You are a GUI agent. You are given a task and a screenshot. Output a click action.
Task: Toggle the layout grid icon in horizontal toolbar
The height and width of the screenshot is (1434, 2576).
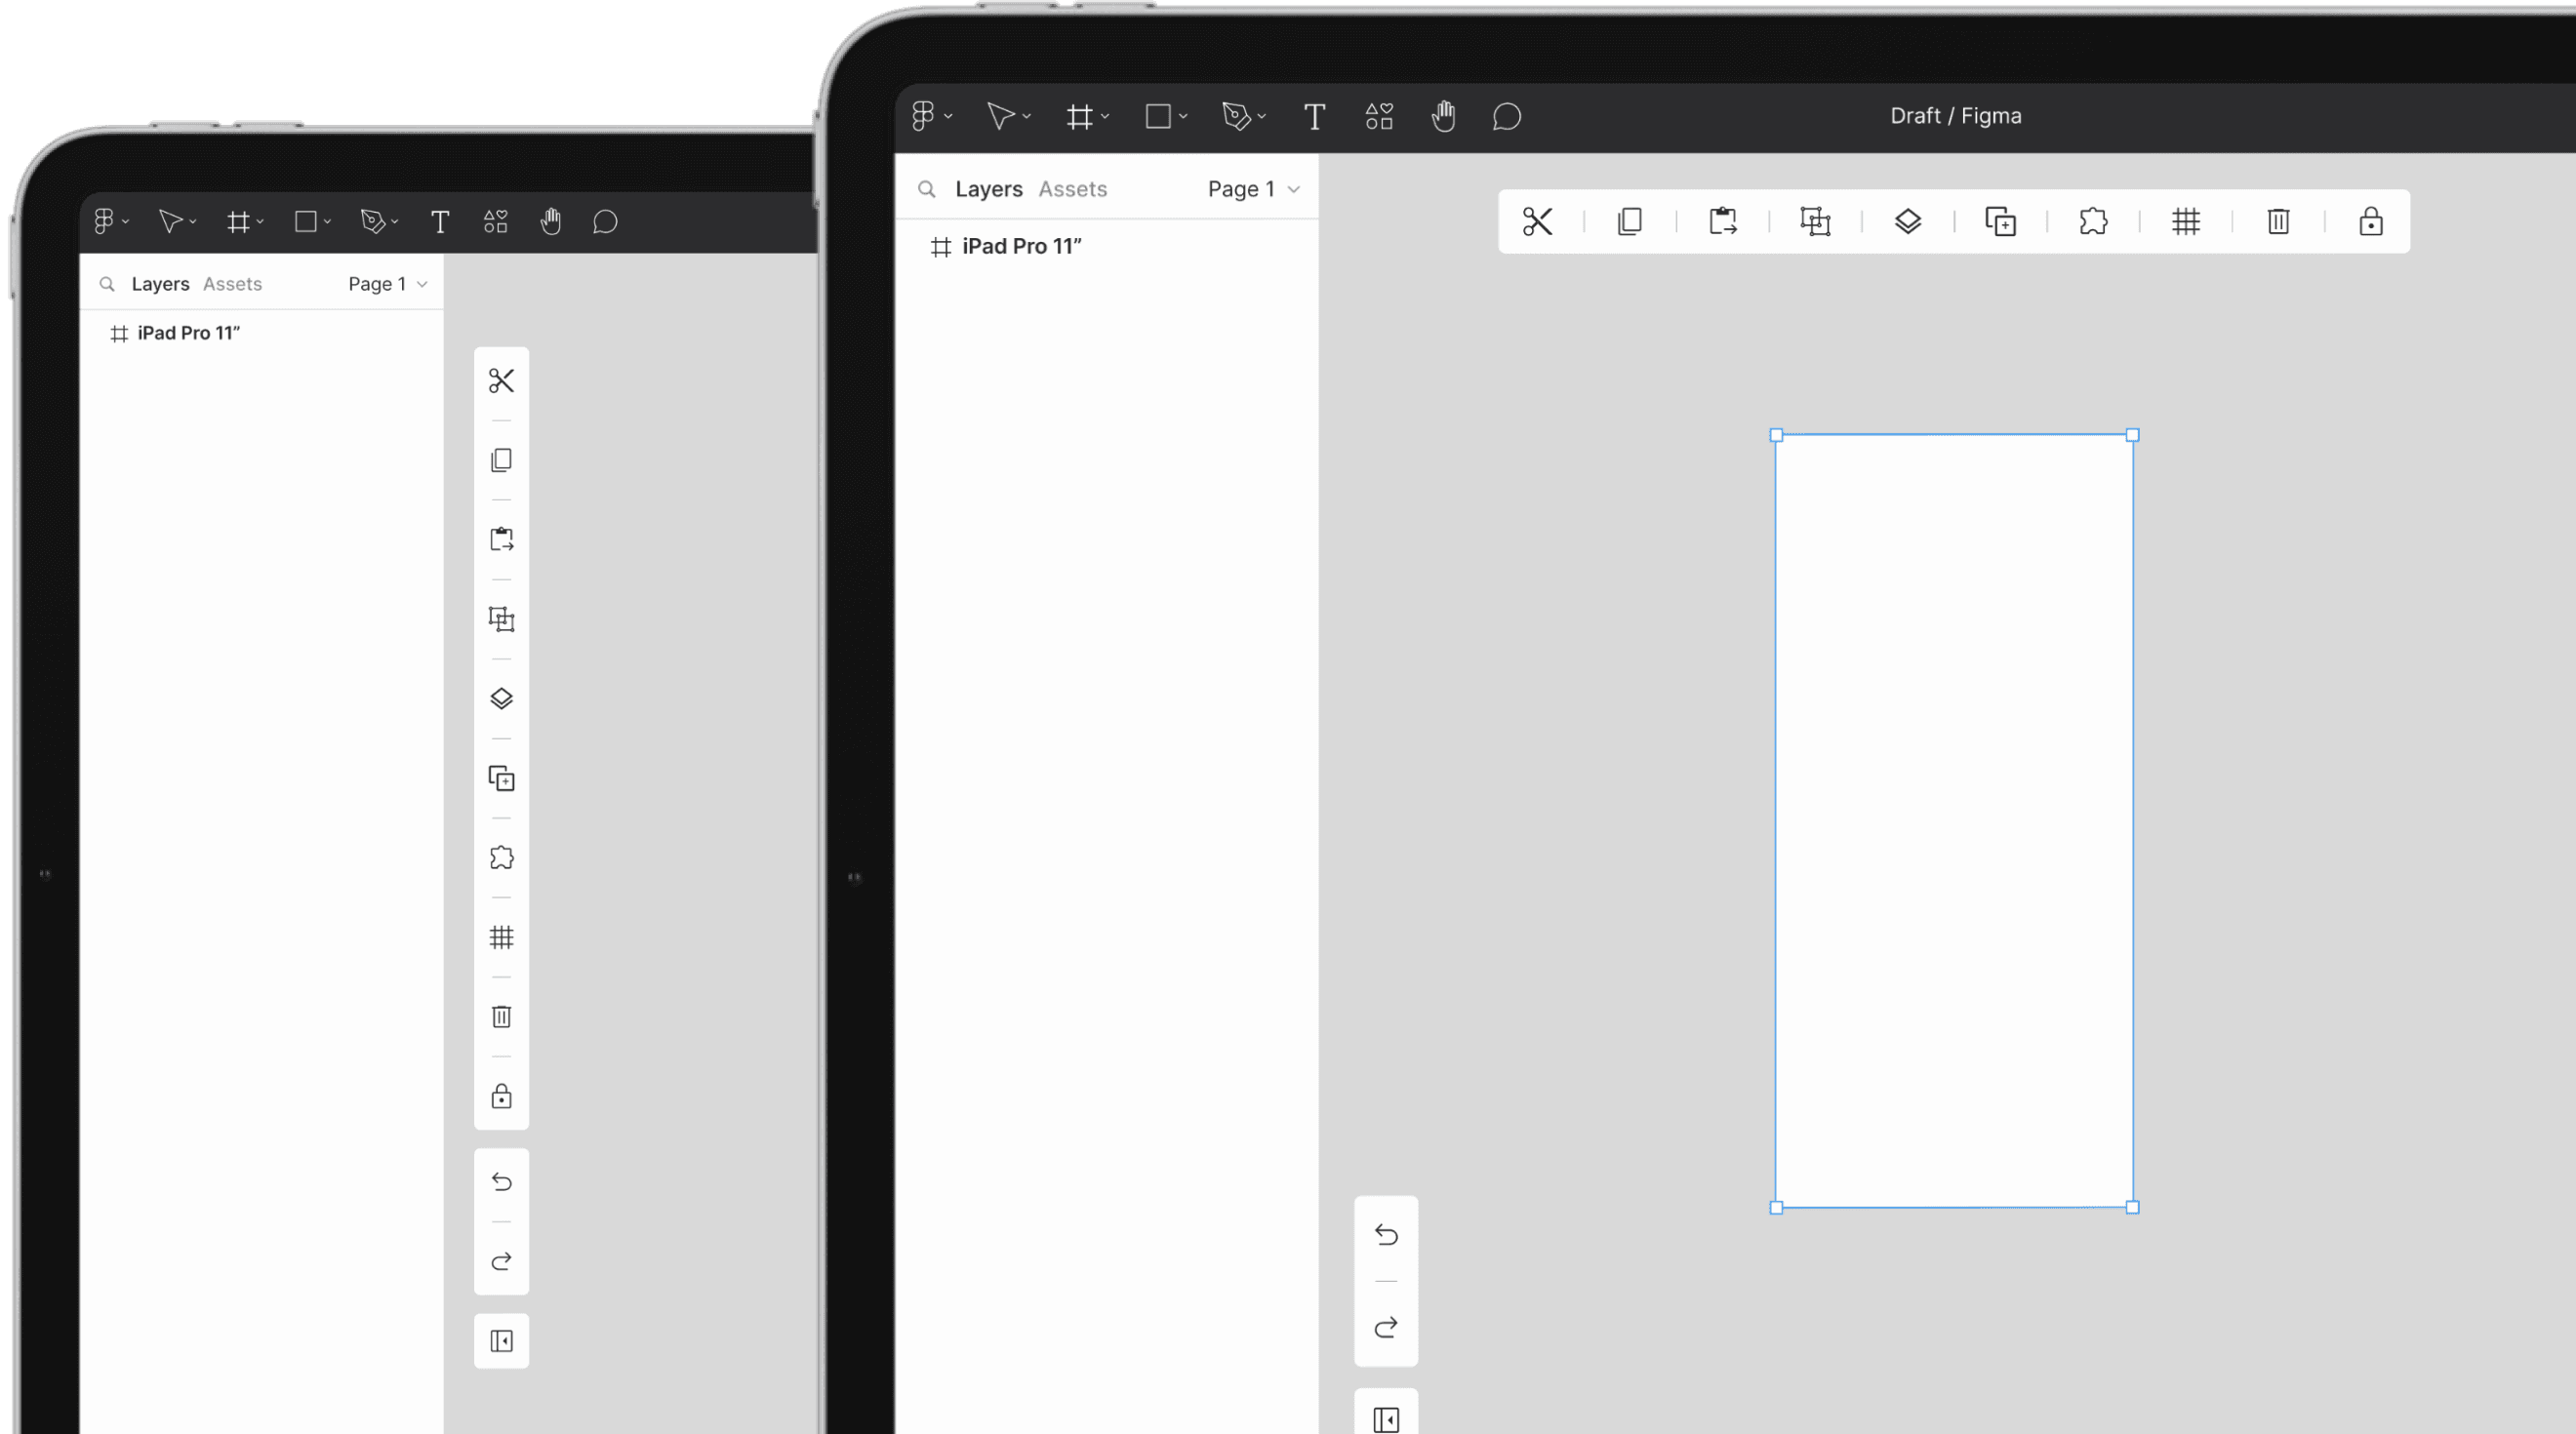[x=2185, y=221]
